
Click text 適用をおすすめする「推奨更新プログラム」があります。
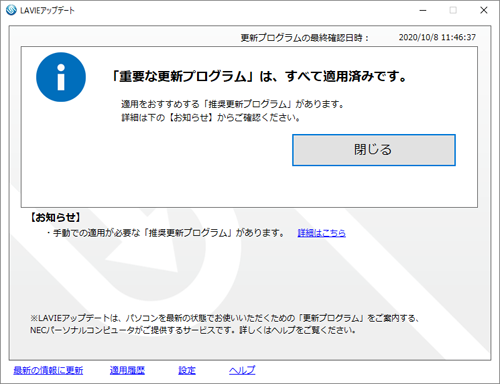point(233,104)
